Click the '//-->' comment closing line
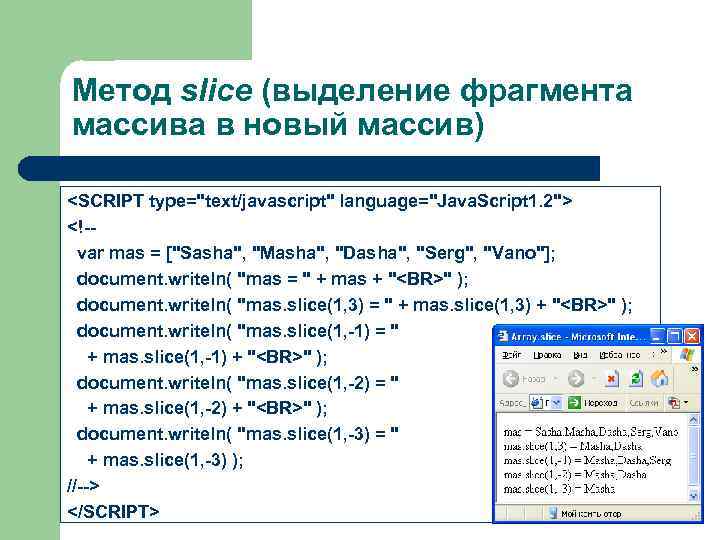The image size is (720, 540). pyautogui.click(x=83, y=485)
